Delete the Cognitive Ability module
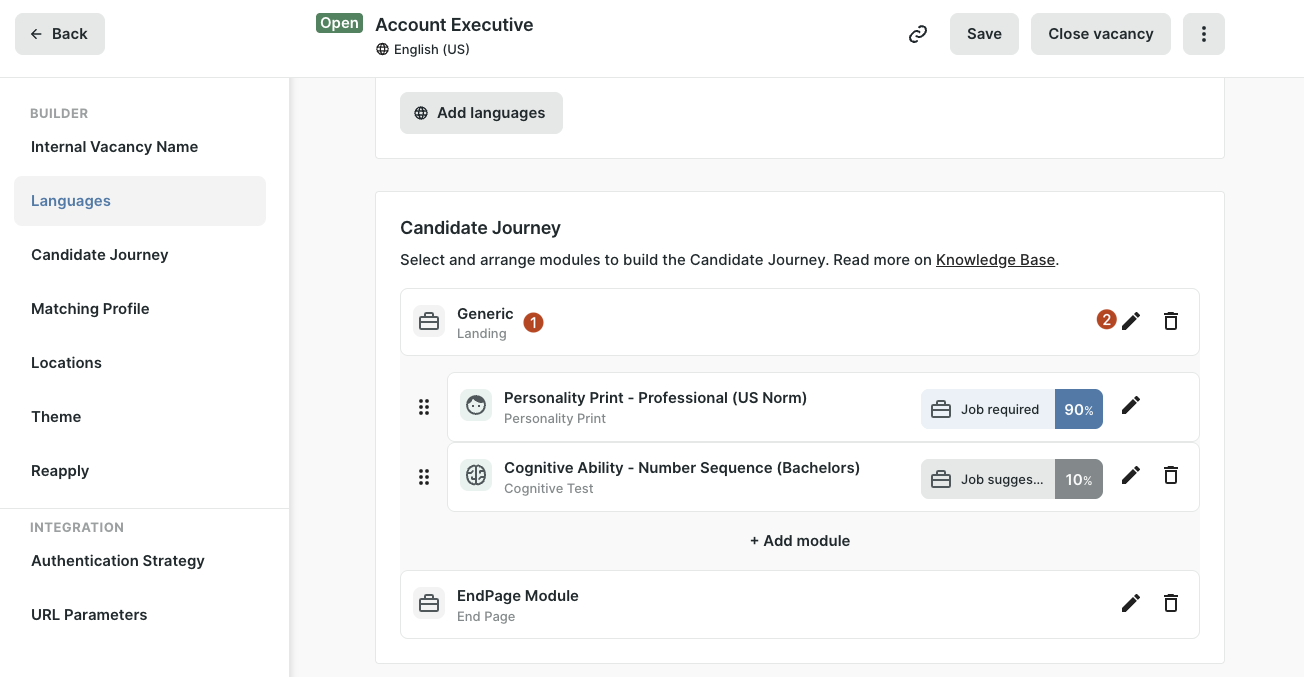1304x677 pixels. pyautogui.click(x=1170, y=476)
